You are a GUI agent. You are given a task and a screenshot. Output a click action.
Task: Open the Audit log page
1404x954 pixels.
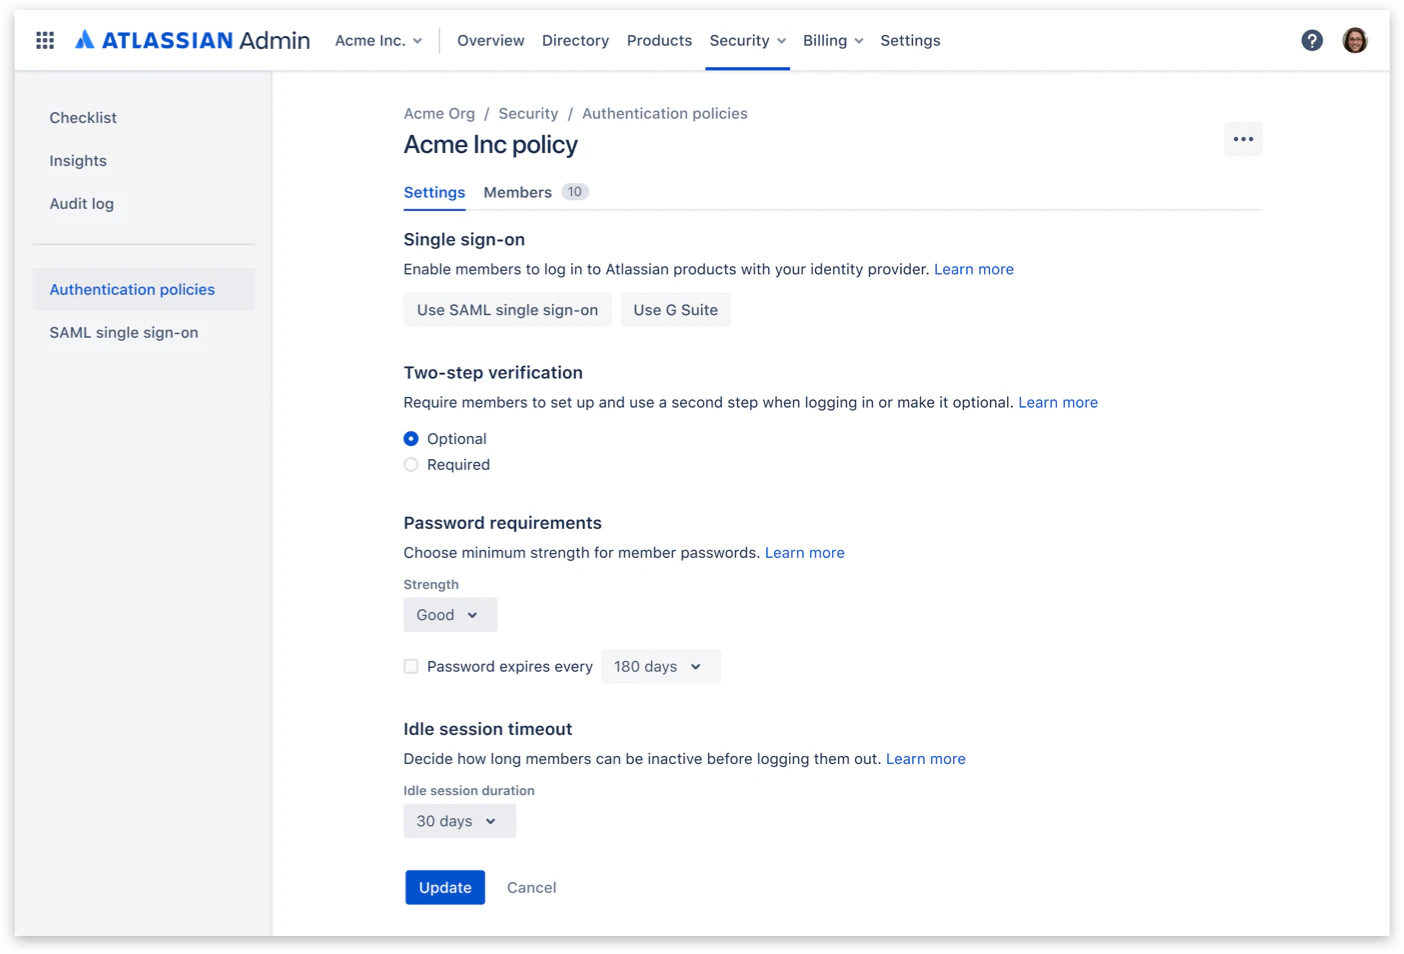pyautogui.click(x=81, y=203)
